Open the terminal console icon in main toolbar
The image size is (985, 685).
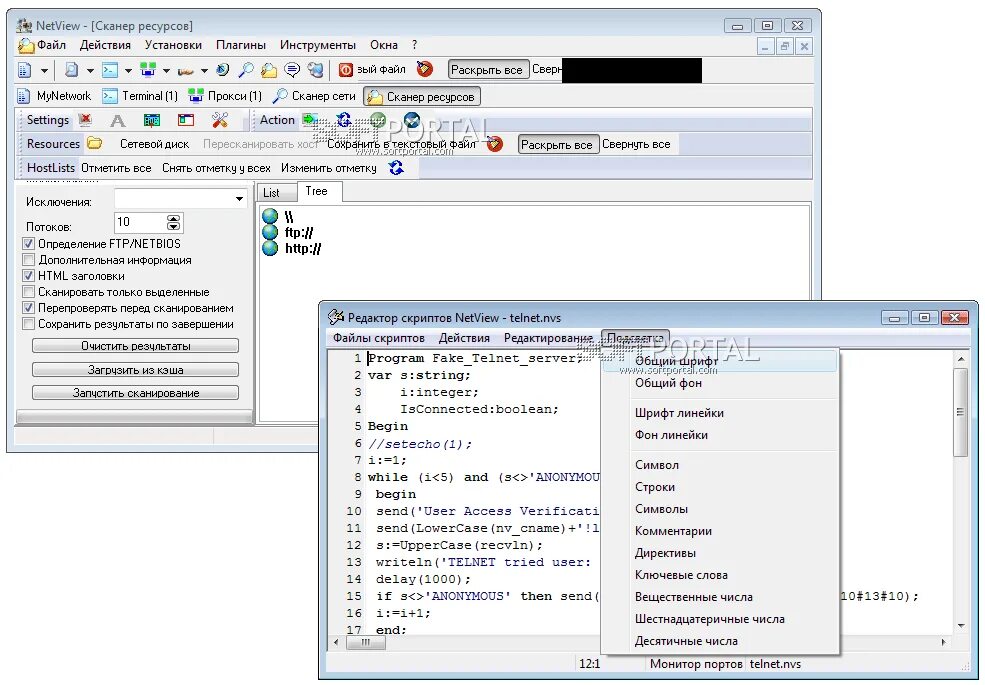tap(110, 70)
